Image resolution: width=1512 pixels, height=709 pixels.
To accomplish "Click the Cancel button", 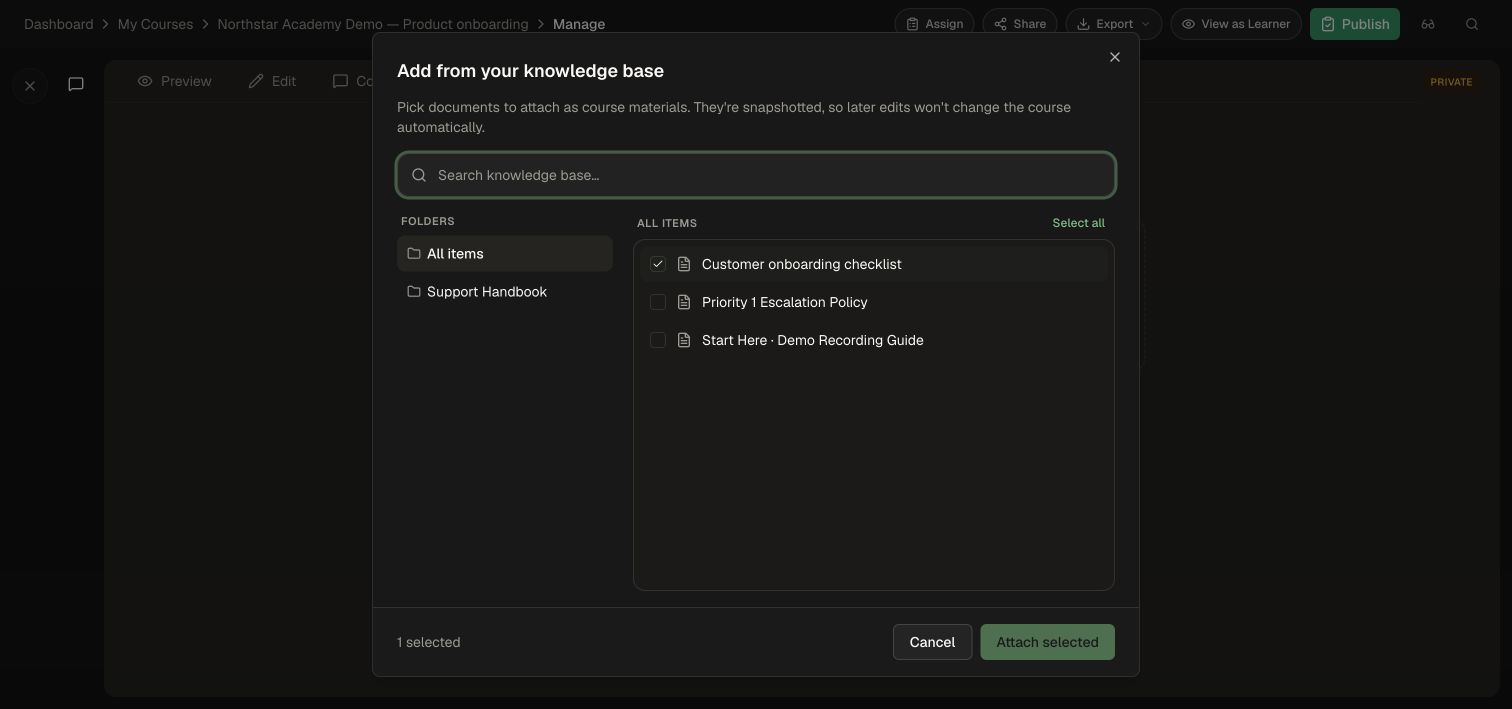I will pos(932,642).
